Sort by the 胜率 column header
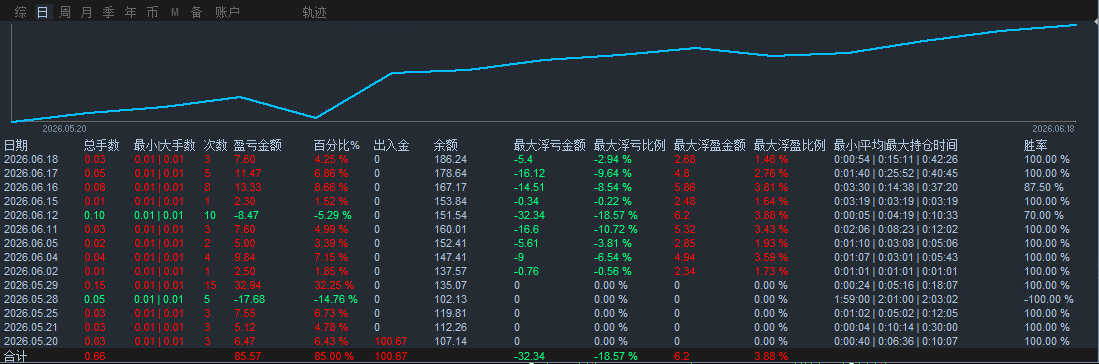1099x364 pixels. point(1036,145)
